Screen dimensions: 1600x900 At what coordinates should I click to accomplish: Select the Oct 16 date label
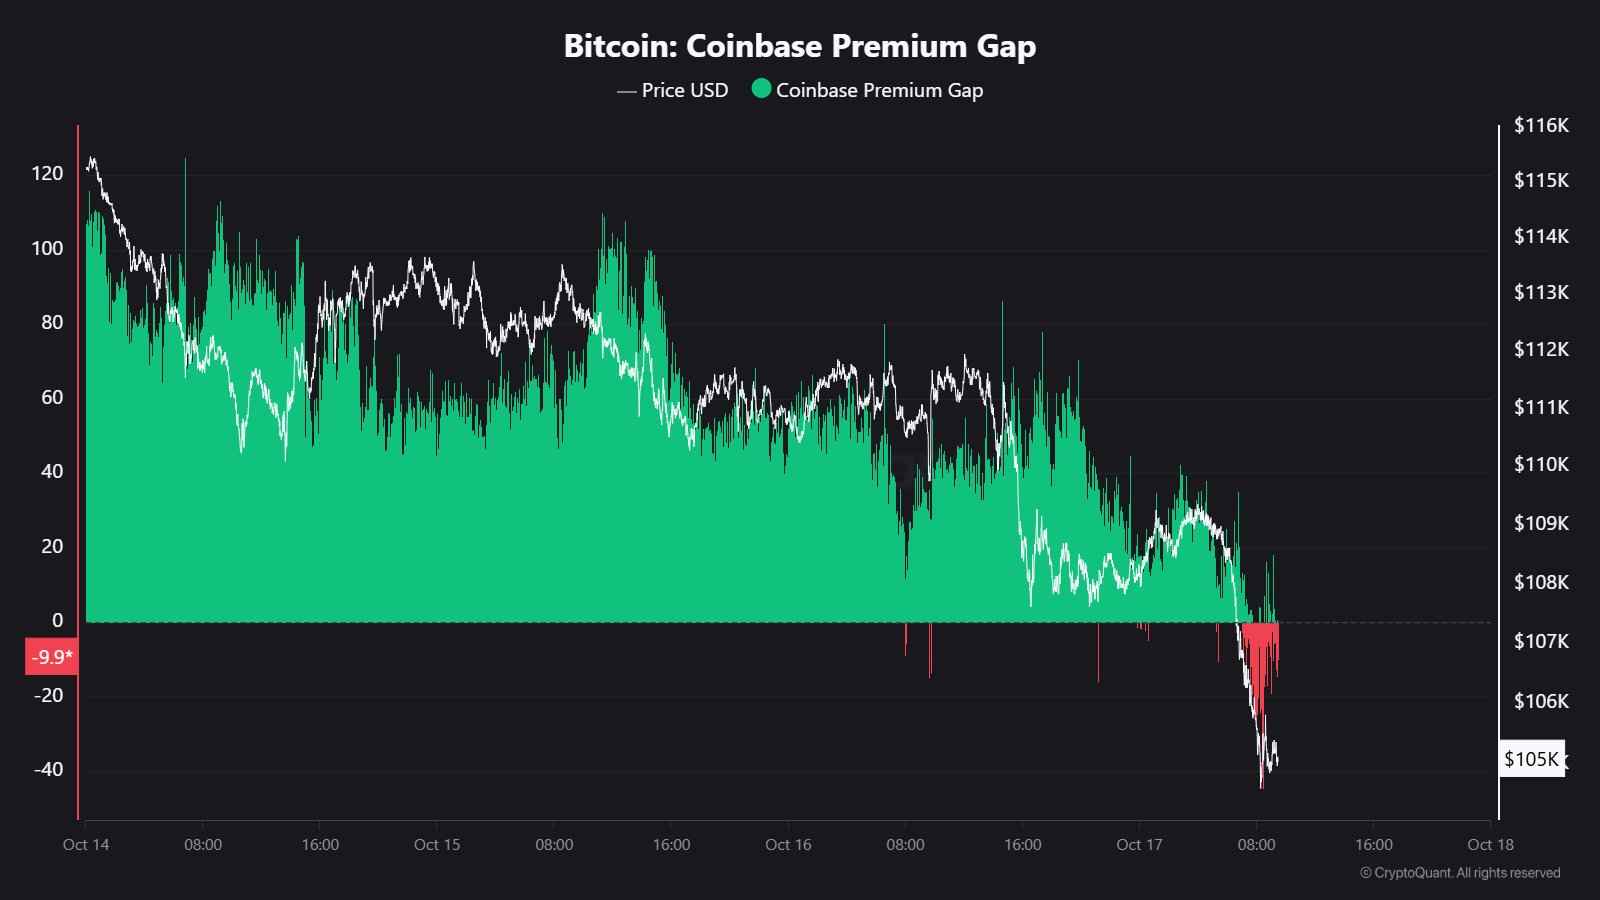(x=788, y=844)
